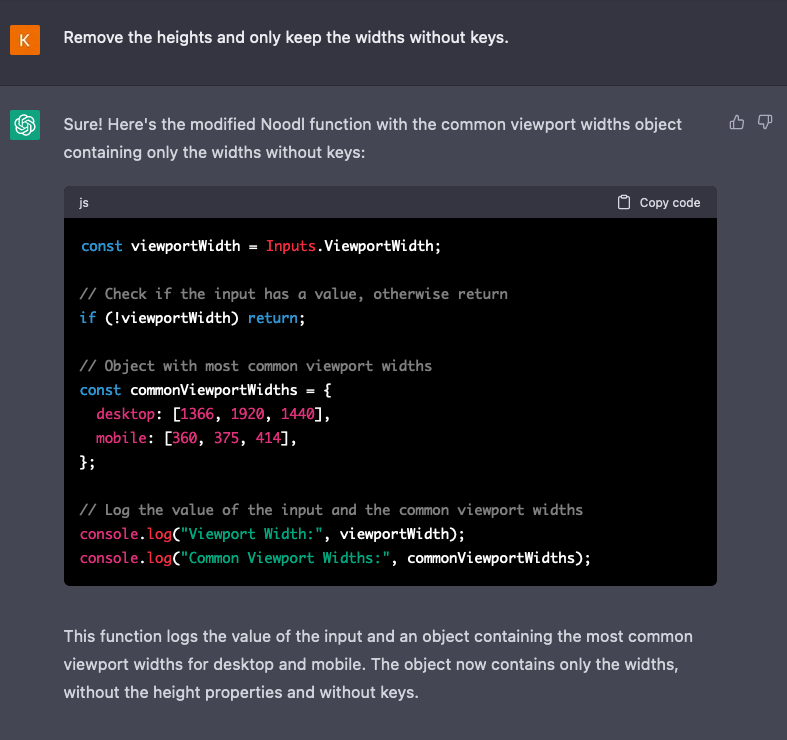Click the green ChatGPT logo avatar

(x=25, y=125)
